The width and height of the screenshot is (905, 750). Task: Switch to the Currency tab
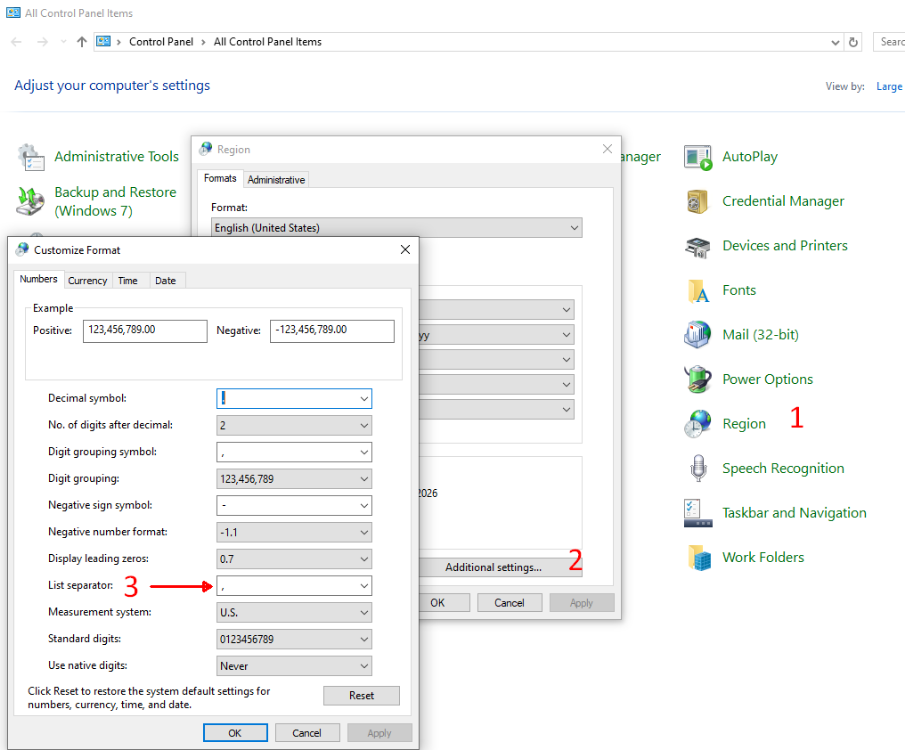pyautogui.click(x=88, y=281)
